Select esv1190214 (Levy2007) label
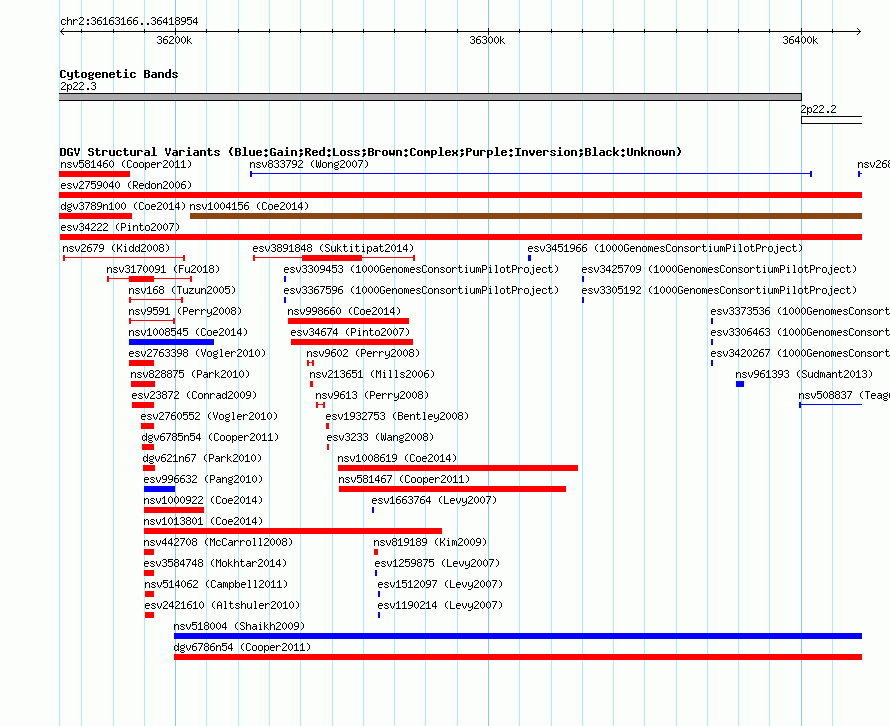Viewport: 890px width, 726px height. [x=440, y=606]
